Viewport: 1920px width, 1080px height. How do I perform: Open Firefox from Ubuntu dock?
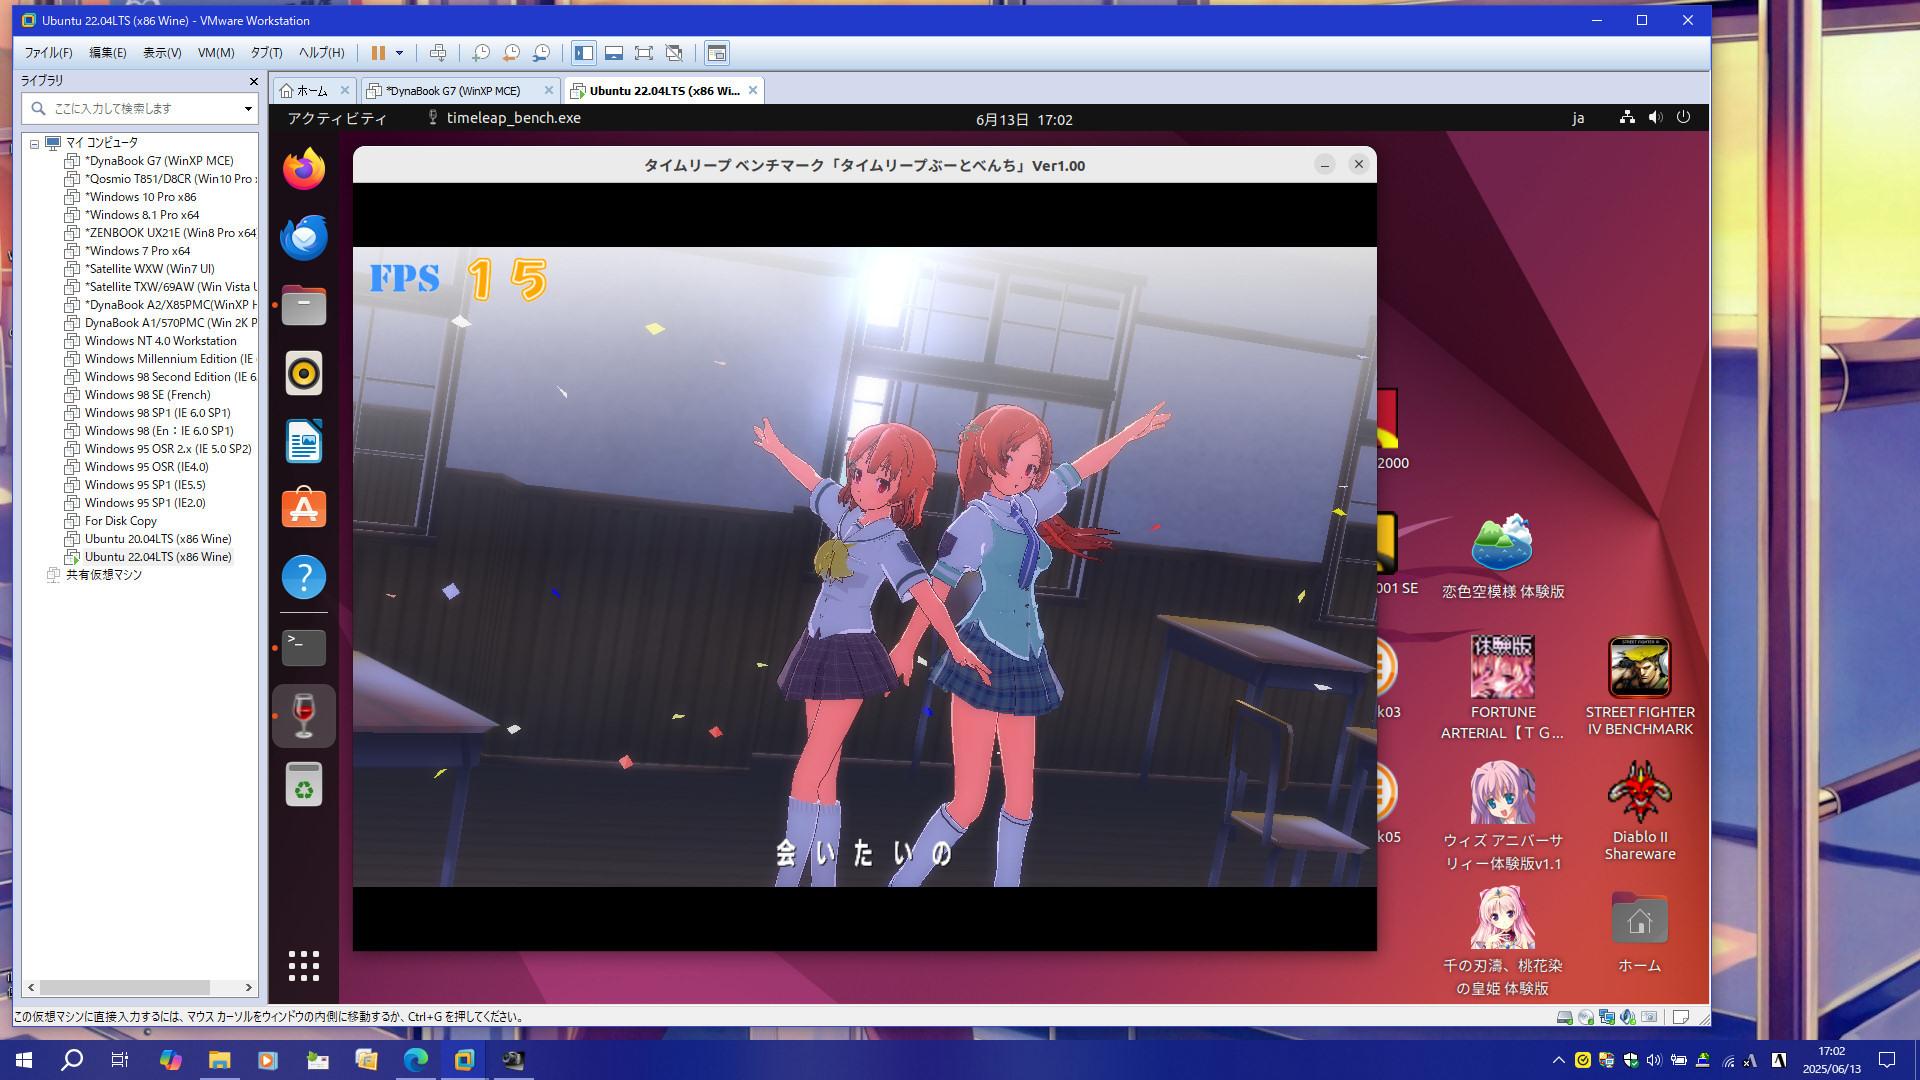point(304,170)
